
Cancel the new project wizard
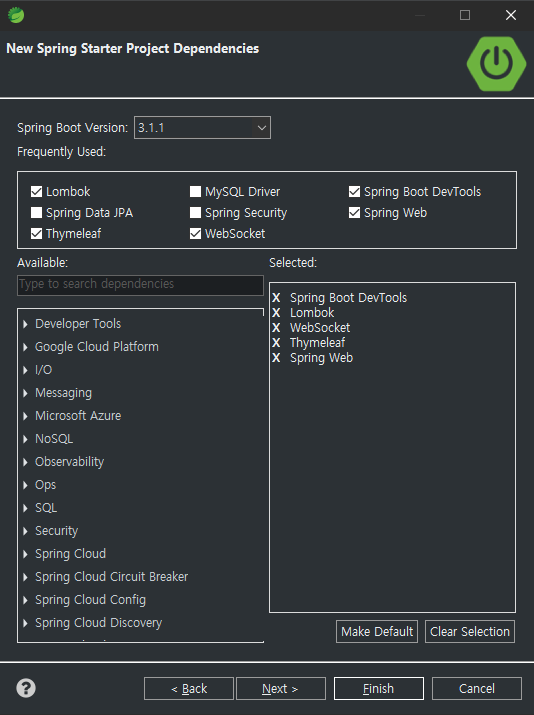coord(477,689)
